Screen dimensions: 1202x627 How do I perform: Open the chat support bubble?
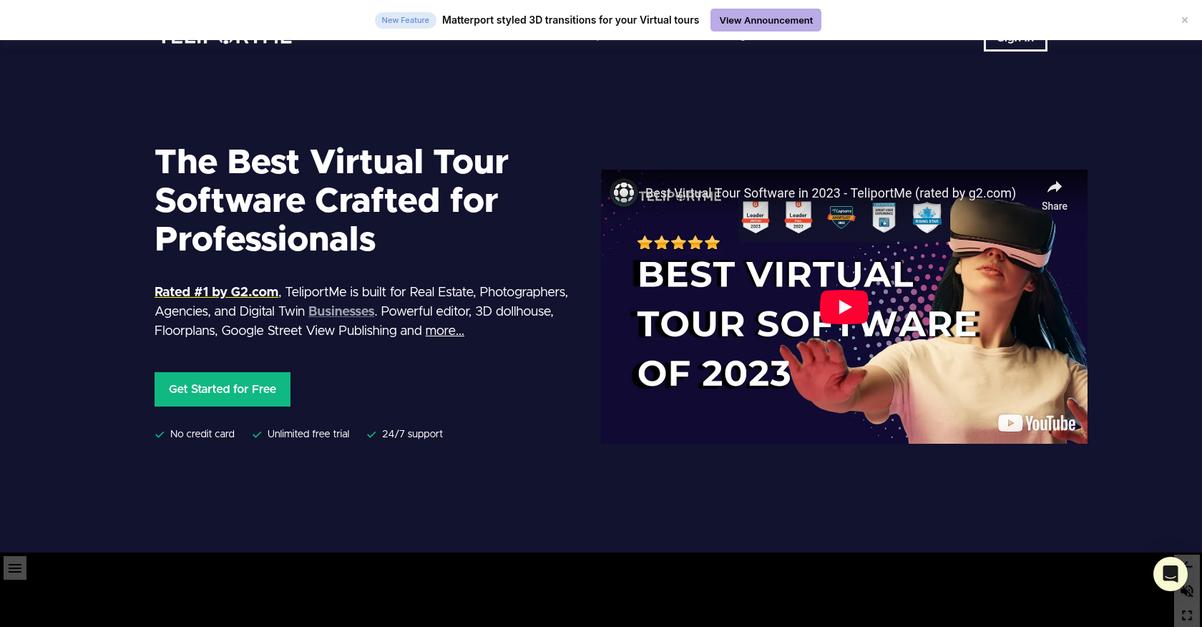(1170, 574)
